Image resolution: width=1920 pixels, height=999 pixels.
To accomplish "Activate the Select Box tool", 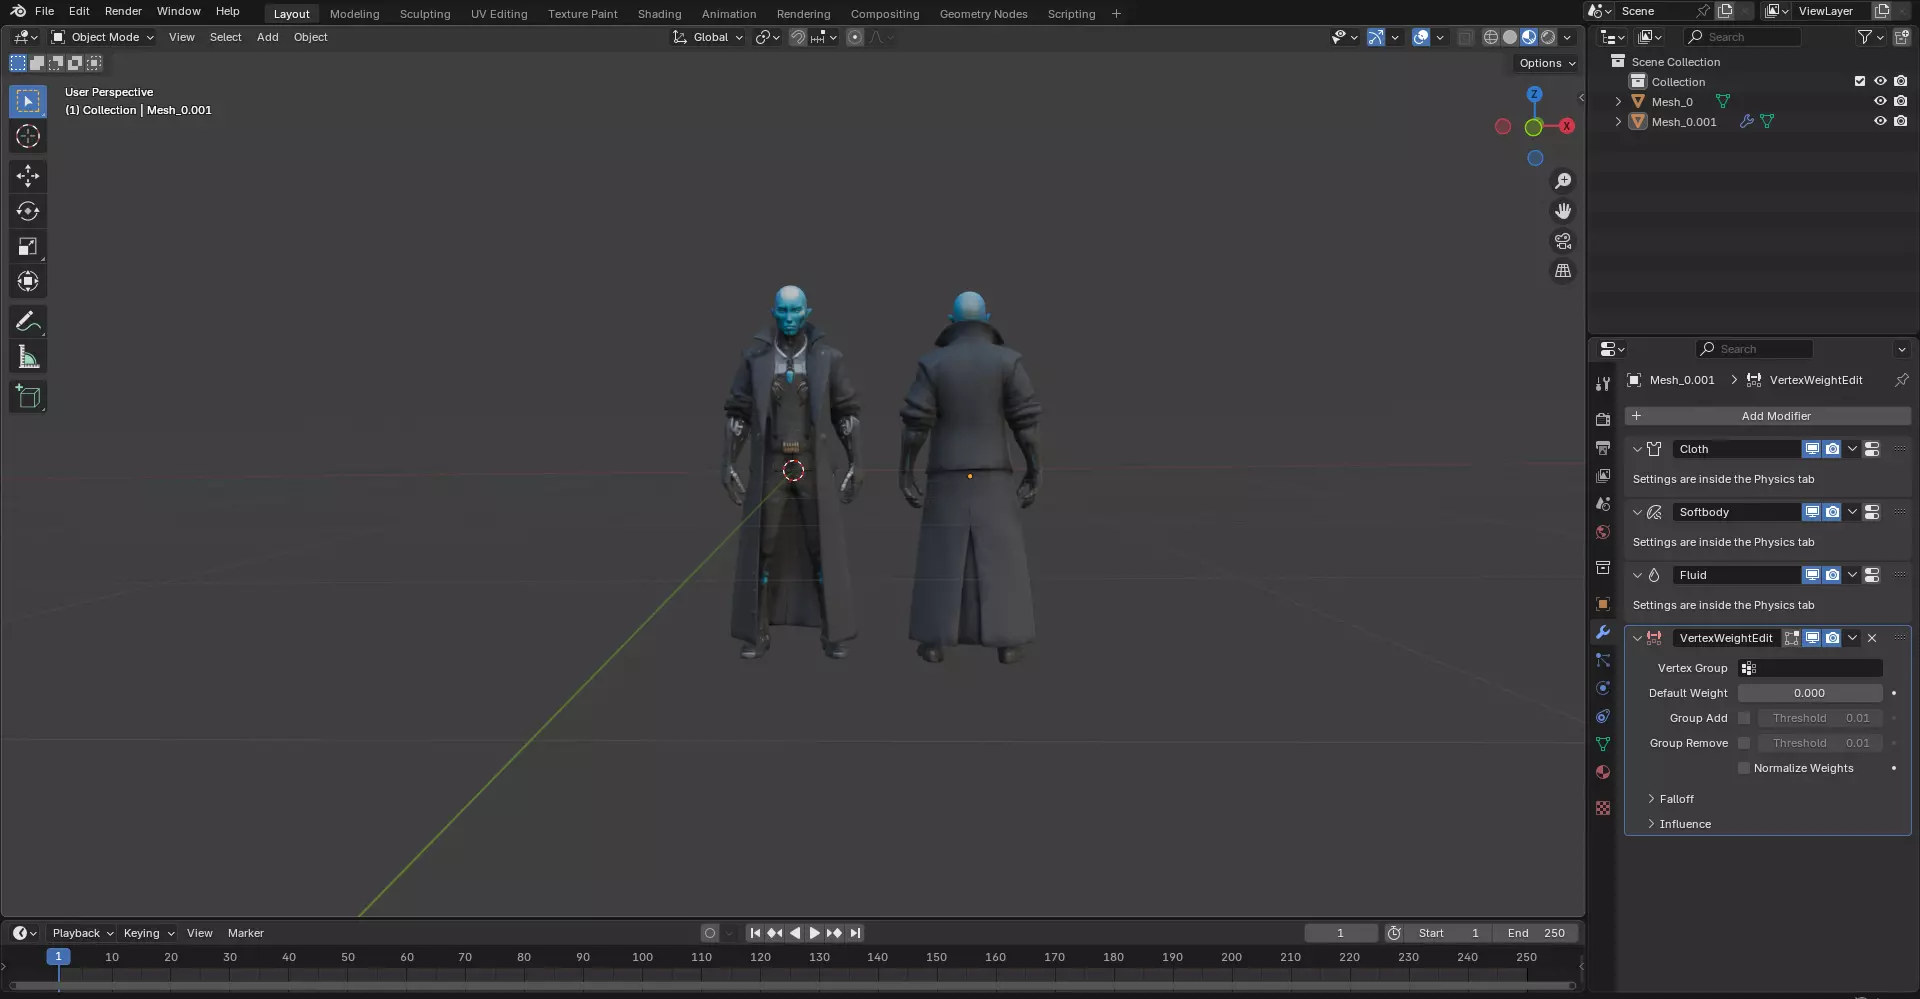I will [x=28, y=101].
